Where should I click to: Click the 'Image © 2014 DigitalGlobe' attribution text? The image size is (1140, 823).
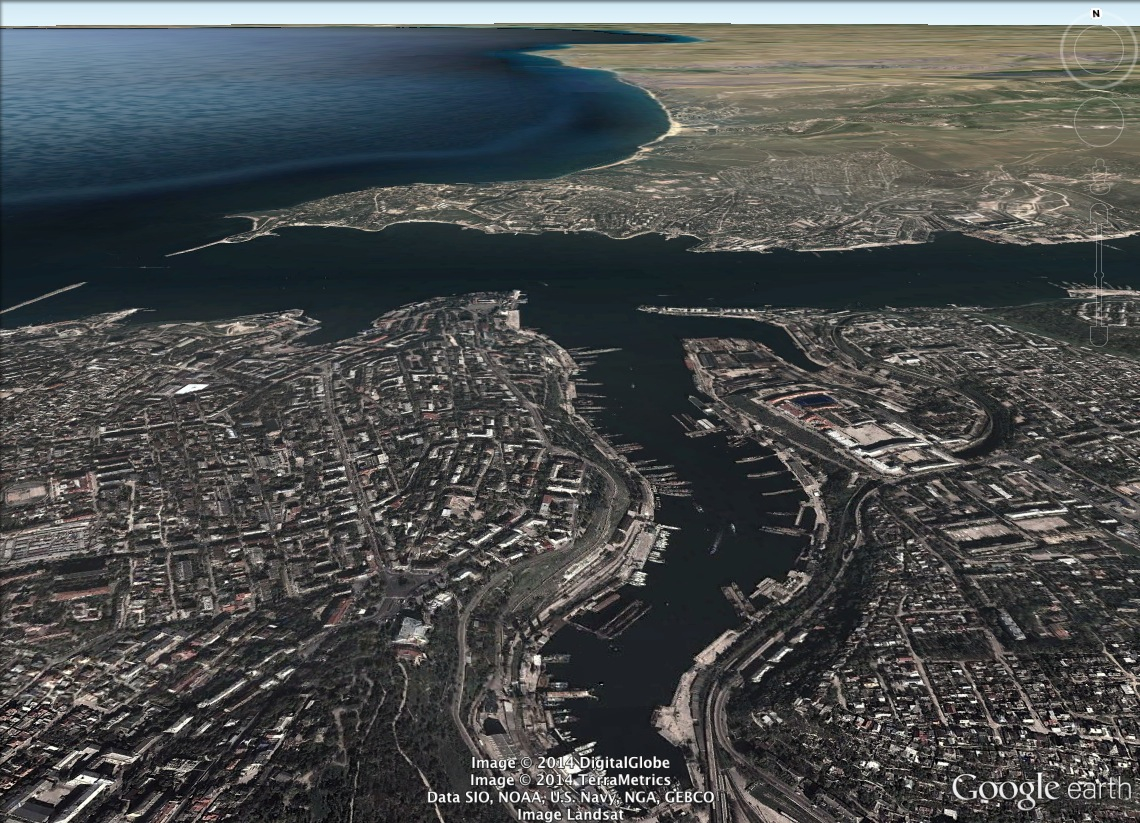click(x=570, y=763)
